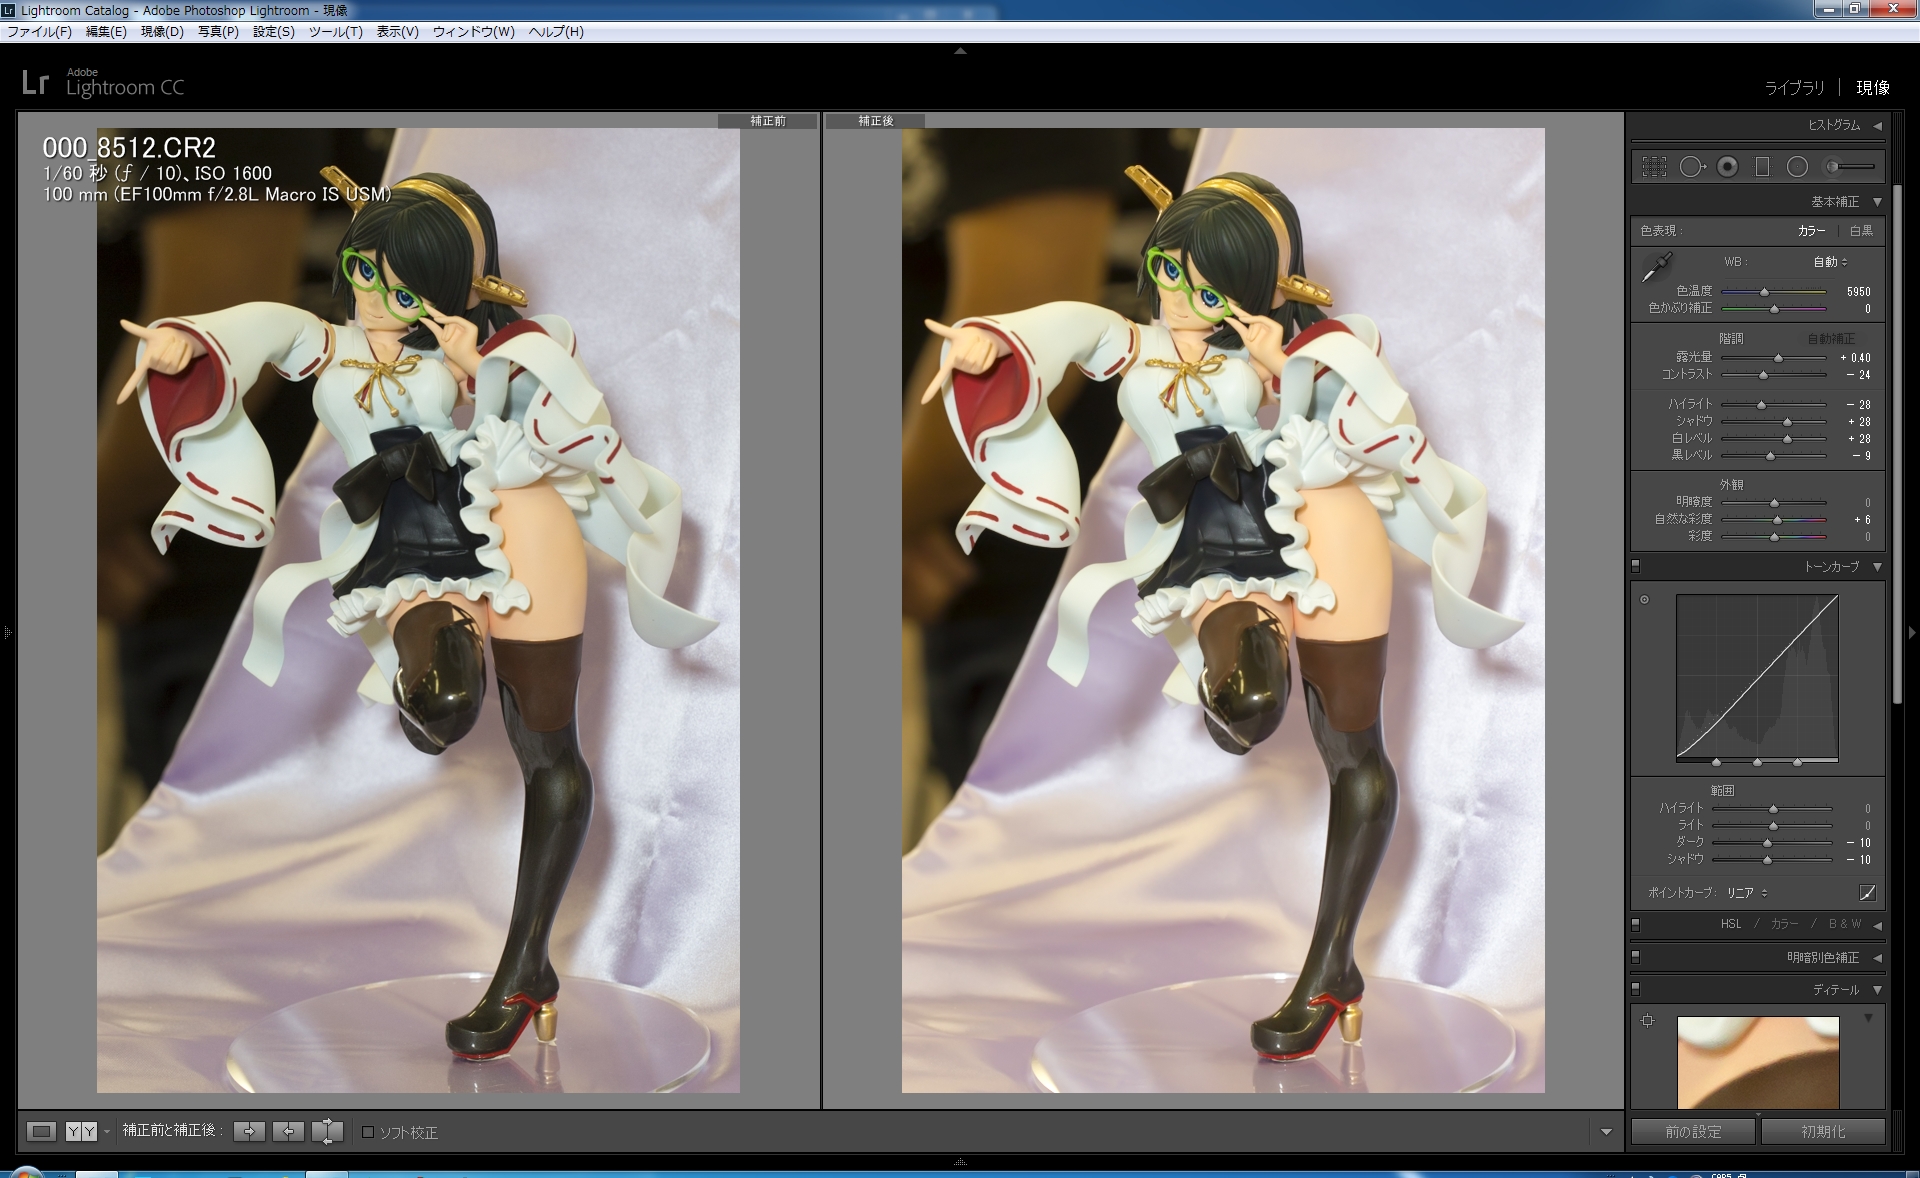The image size is (1920, 1178).
Task: Pick the White Balance eyedropper tool
Action: 1657,267
